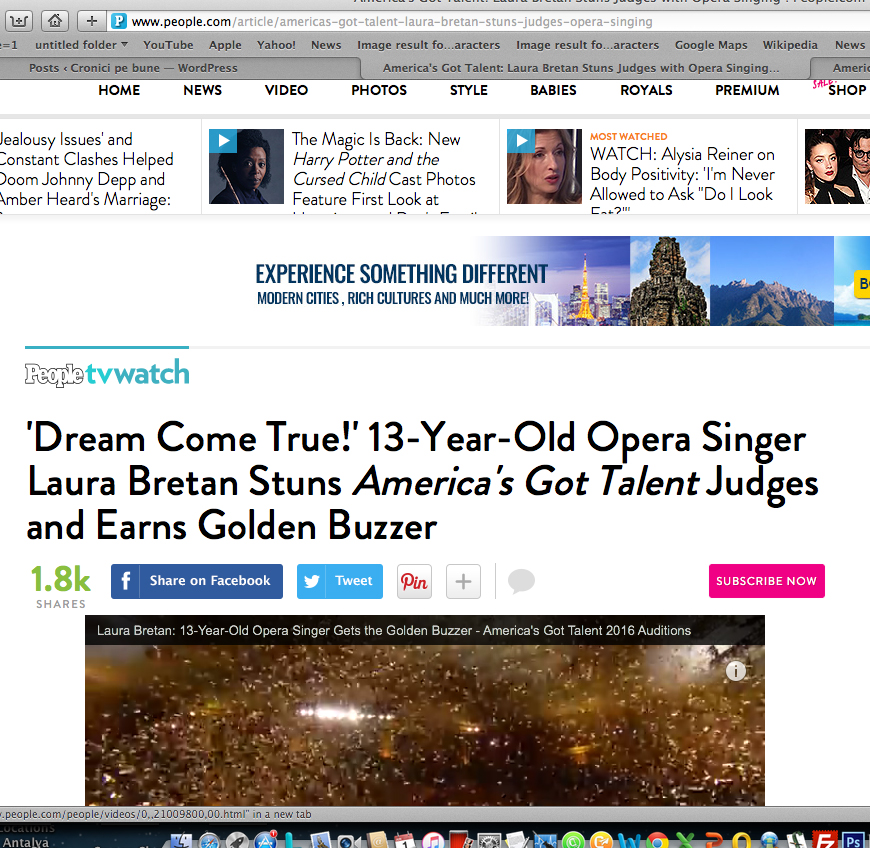Play the Harry Potter Cursed Child video icon
Image resolution: width=870 pixels, height=848 pixels.
click(223, 141)
